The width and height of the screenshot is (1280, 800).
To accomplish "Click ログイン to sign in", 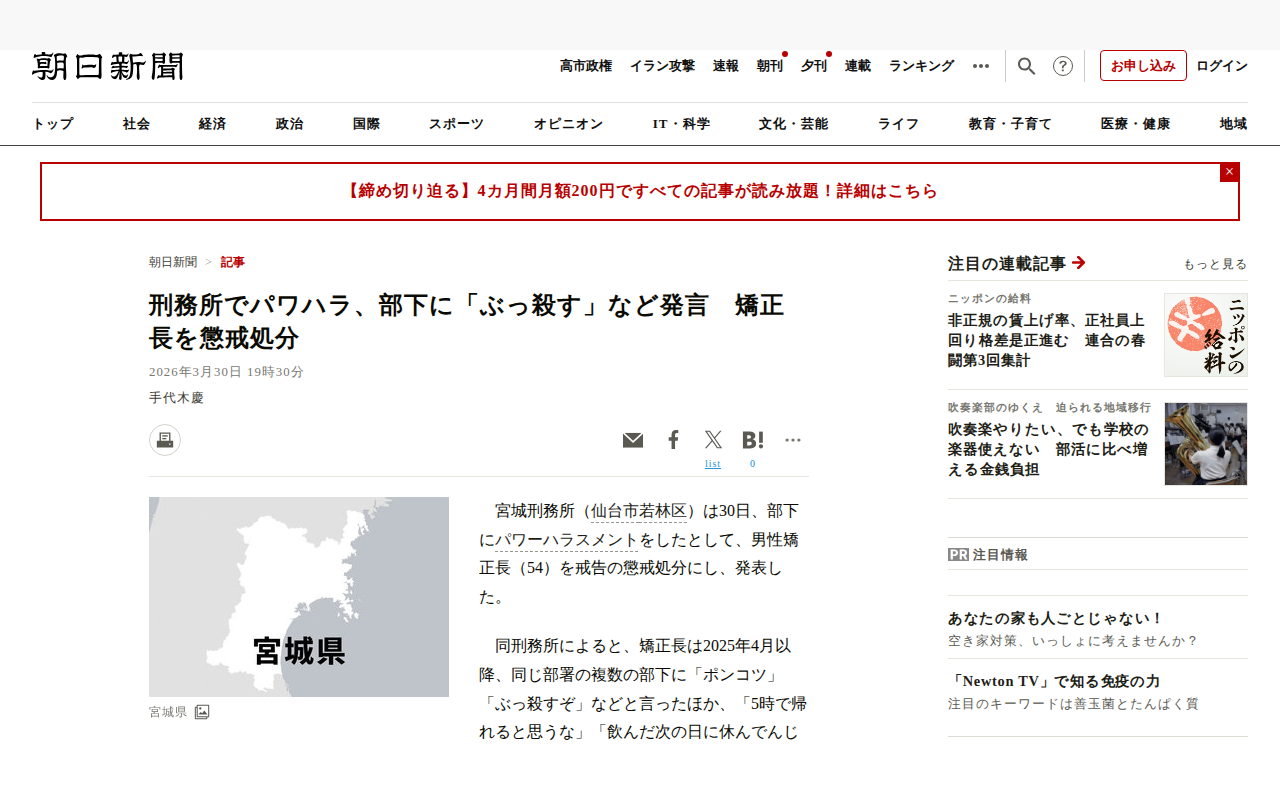I will tap(1222, 66).
